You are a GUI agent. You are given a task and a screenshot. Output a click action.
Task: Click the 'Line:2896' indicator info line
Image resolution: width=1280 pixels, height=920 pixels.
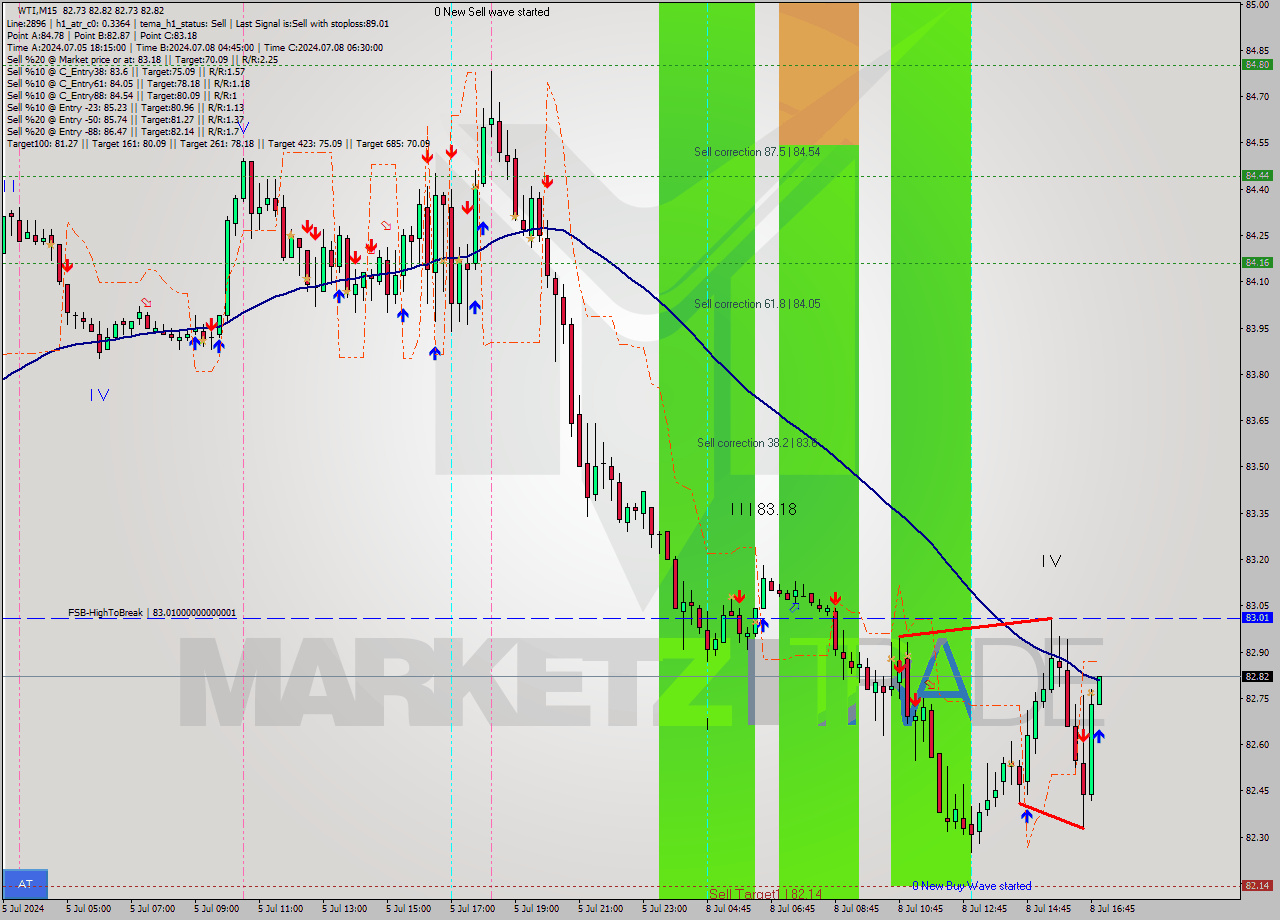click(198, 23)
